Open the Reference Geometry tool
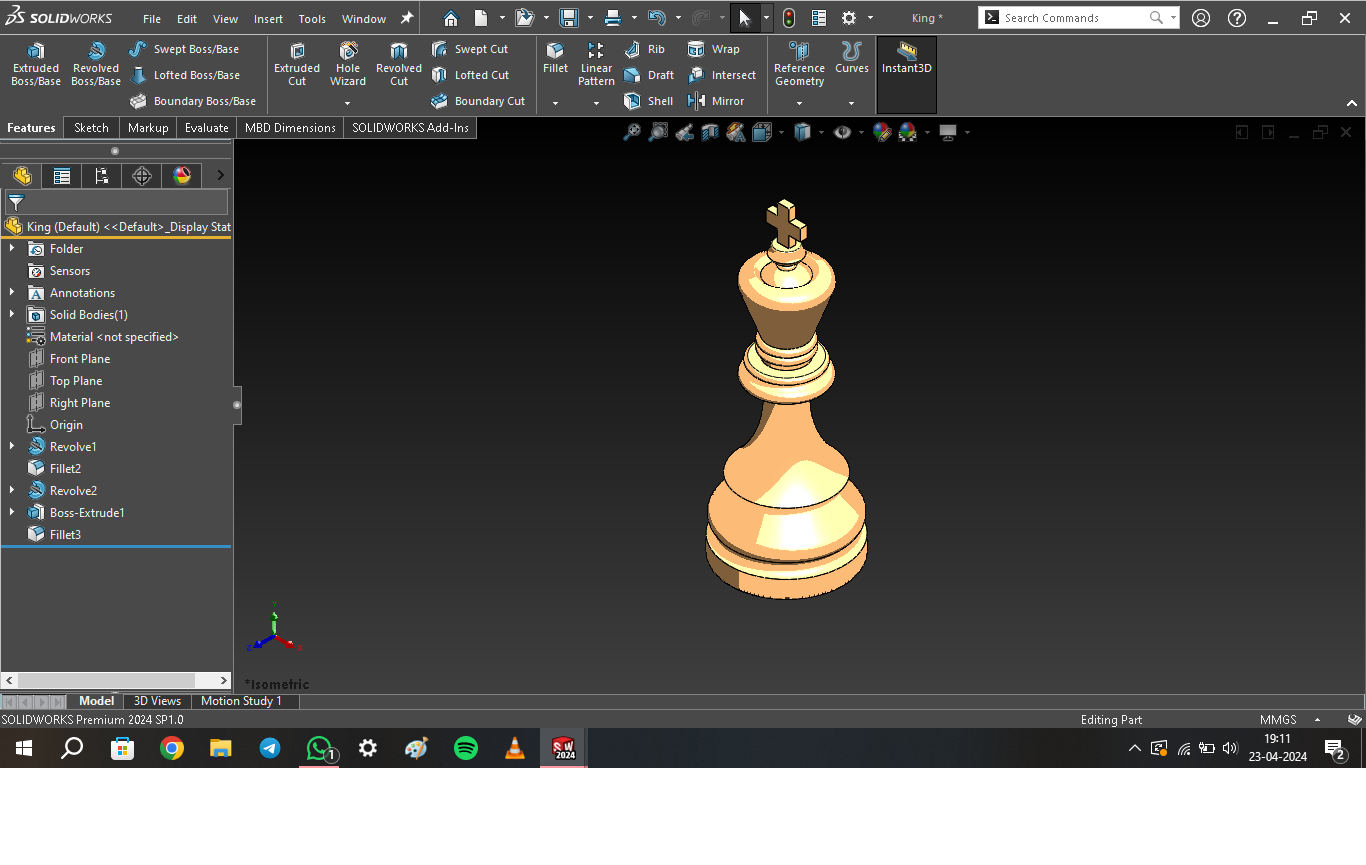The height and width of the screenshot is (865, 1366). tap(799, 65)
